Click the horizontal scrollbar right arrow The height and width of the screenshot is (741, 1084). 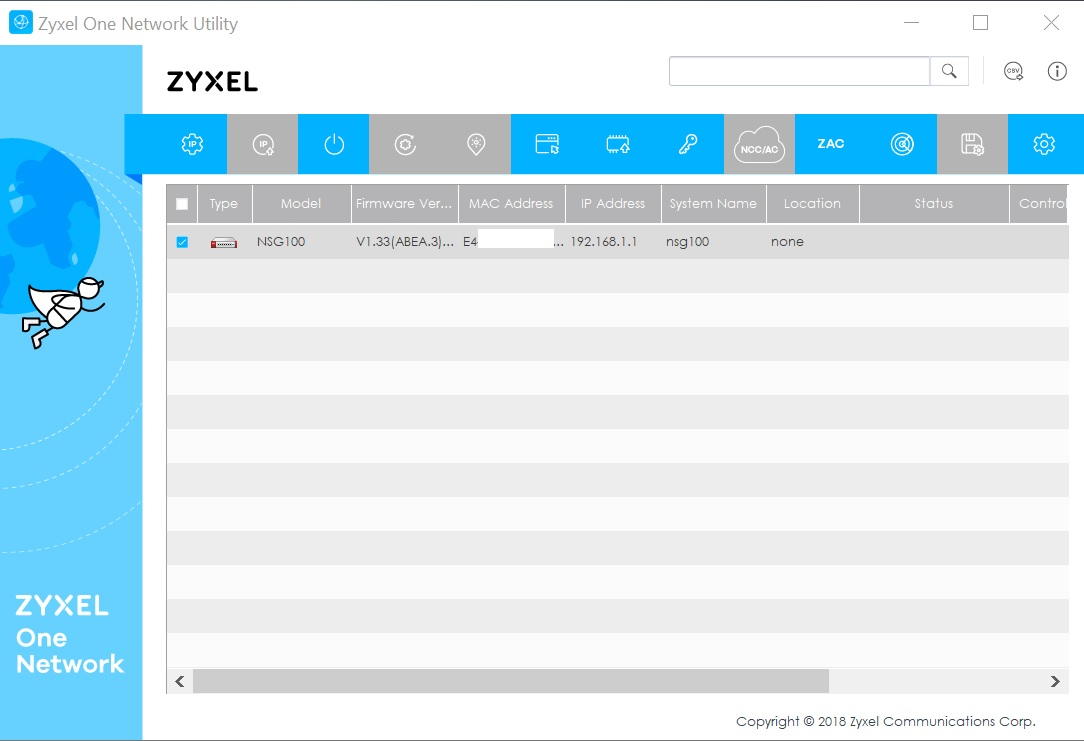(x=1055, y=682)
